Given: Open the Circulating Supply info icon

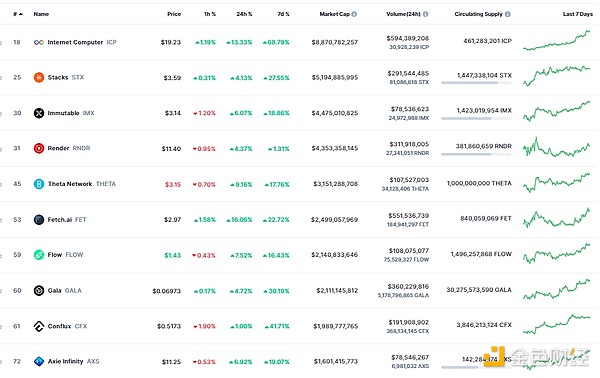Looking at the screenshot, I should coord(508,14).
